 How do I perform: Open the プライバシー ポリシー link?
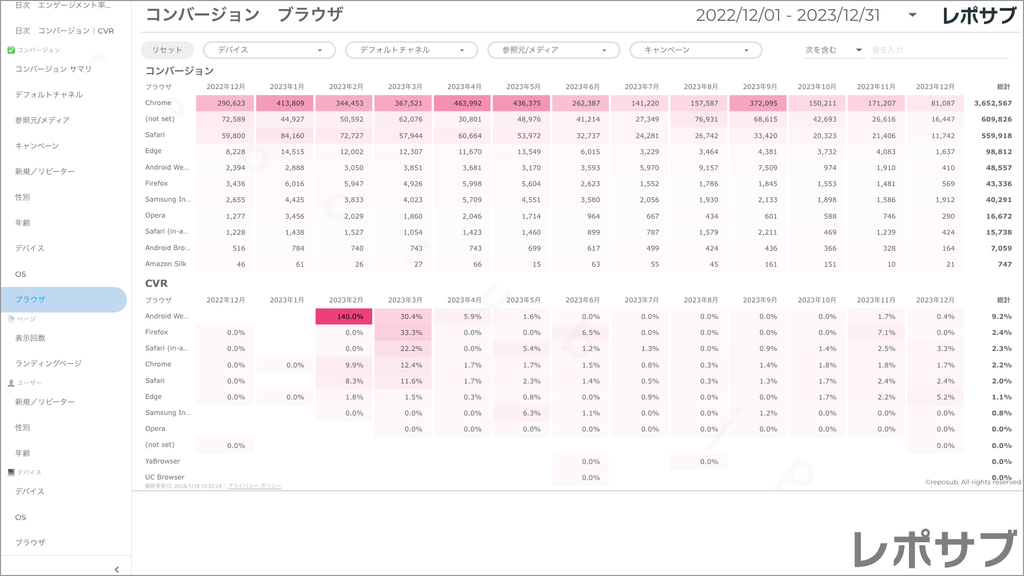[254, 486]
